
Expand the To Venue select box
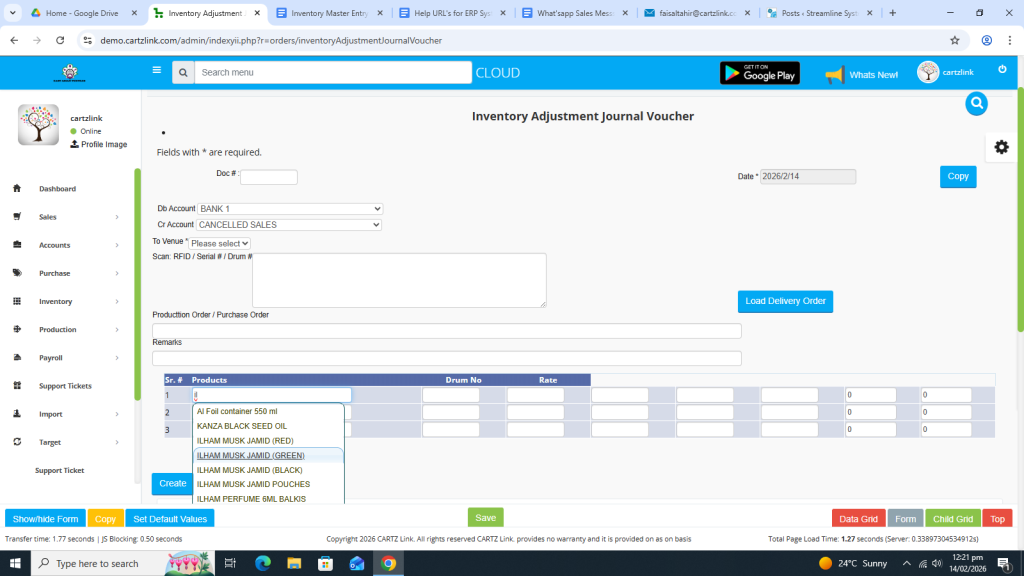point(220,243)
